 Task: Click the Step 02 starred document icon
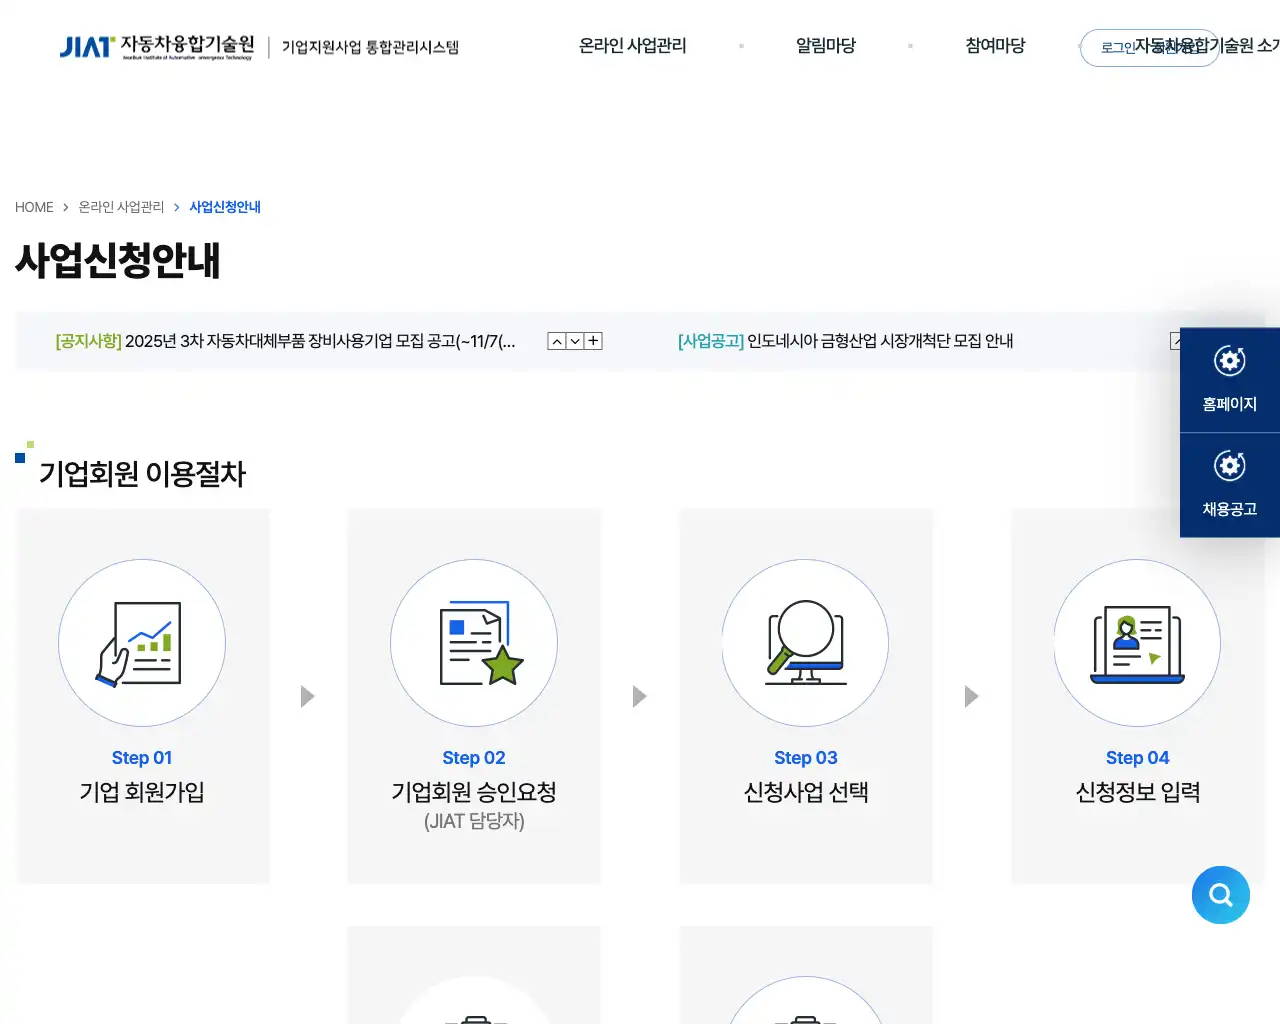(x=474, y=643)
